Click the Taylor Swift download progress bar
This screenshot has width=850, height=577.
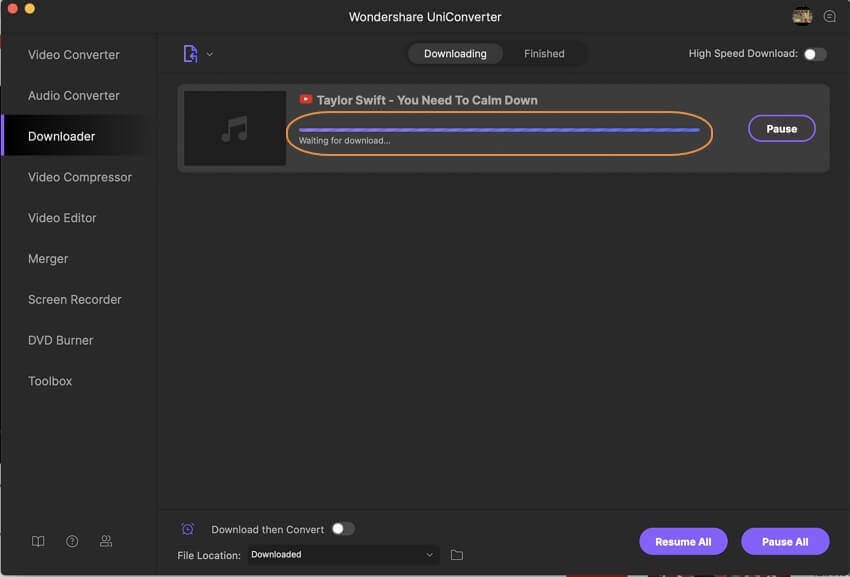click(499, 130)
